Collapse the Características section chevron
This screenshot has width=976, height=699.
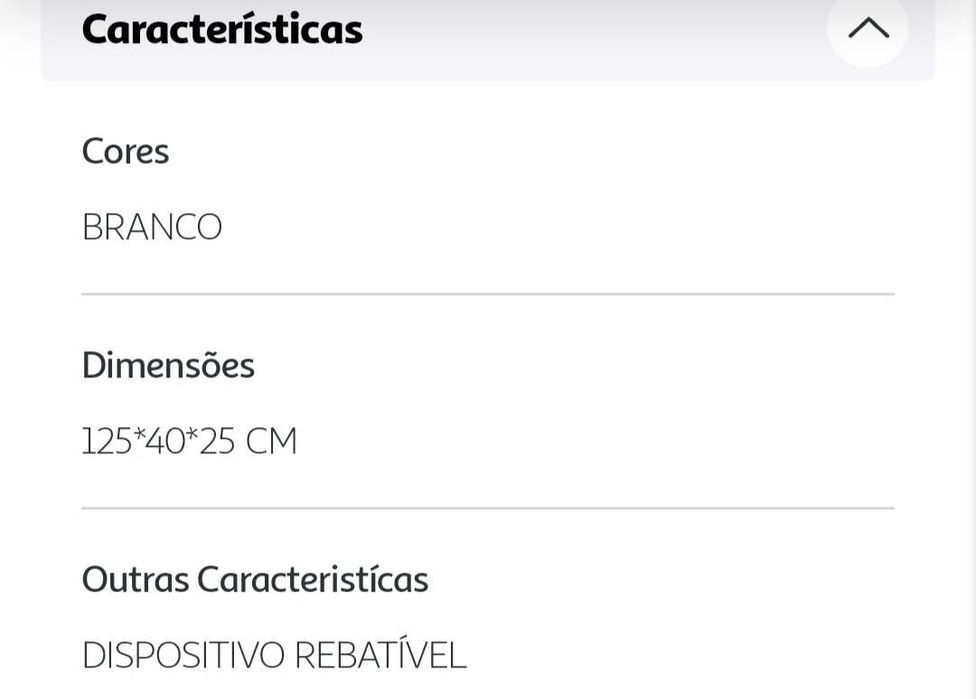pyautogui.click(x=867, y=28)
